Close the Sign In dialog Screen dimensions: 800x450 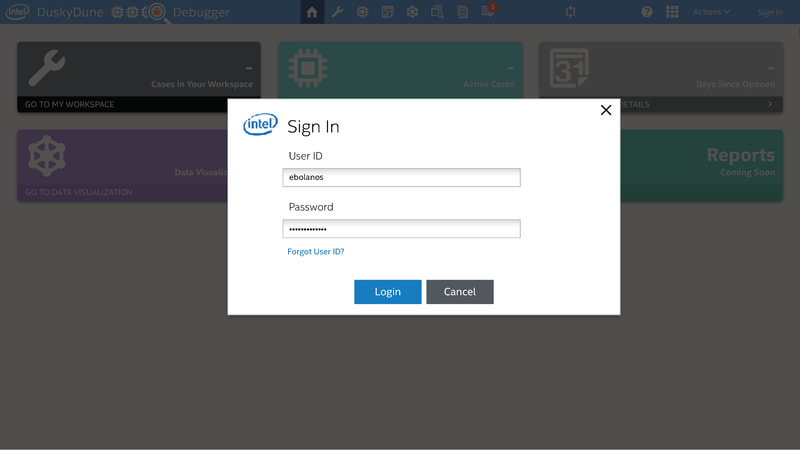[606, 110]
